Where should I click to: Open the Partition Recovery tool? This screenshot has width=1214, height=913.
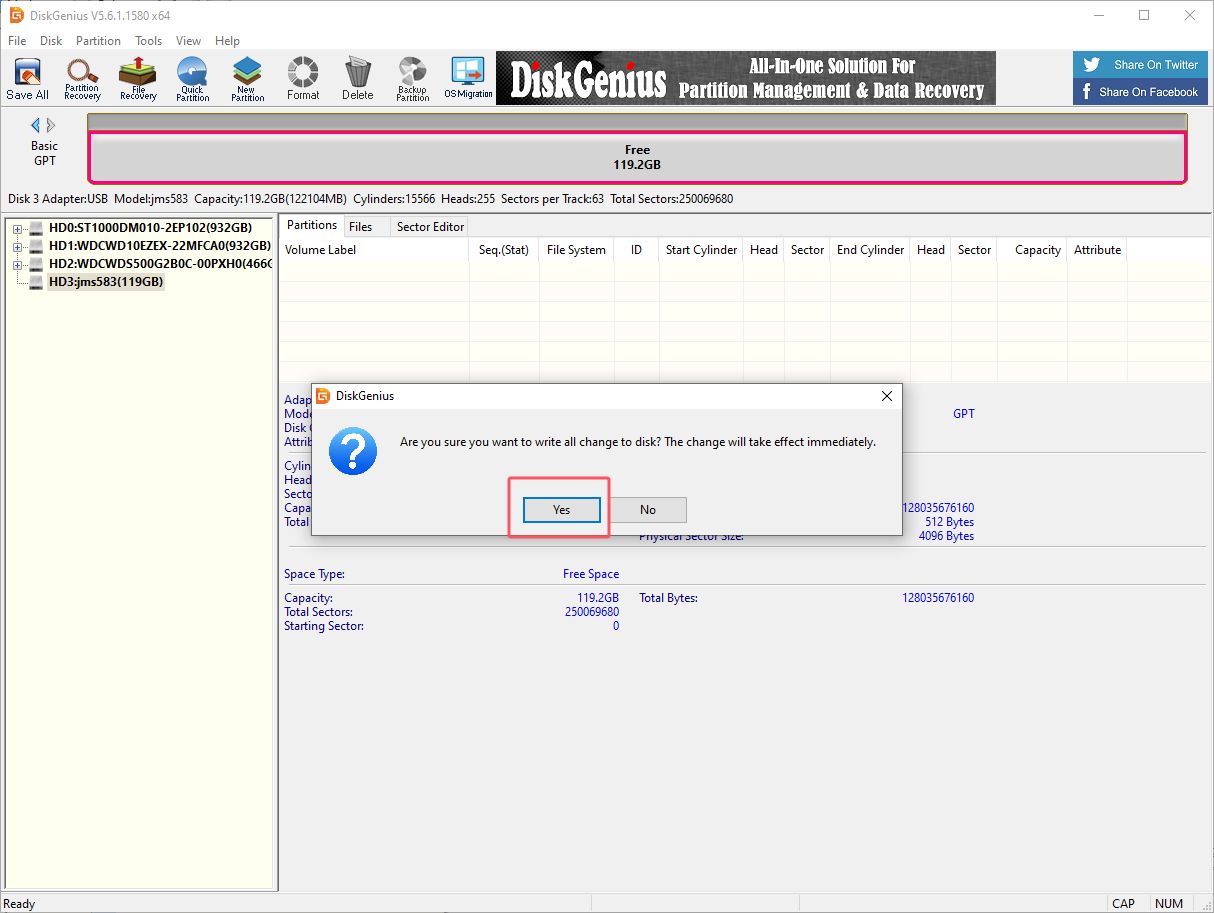pyautogui.click(x=82, y=79)
